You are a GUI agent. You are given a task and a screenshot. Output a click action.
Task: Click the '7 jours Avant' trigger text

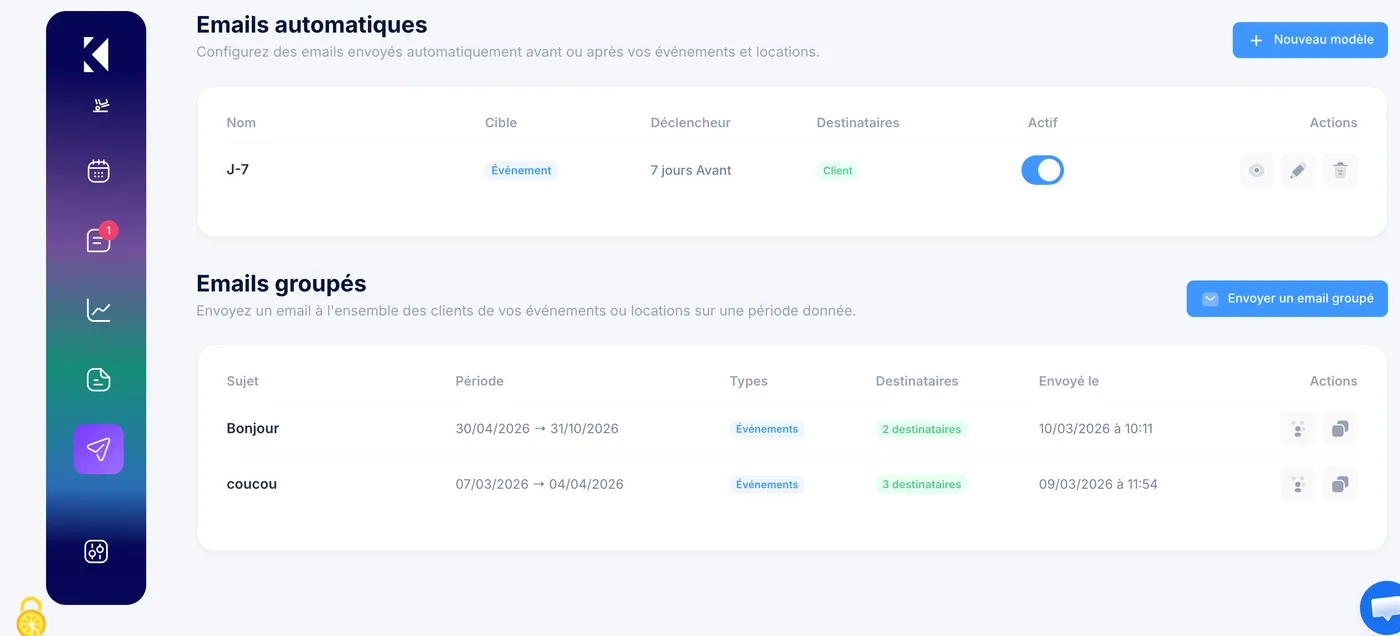[x=691, y=170]
